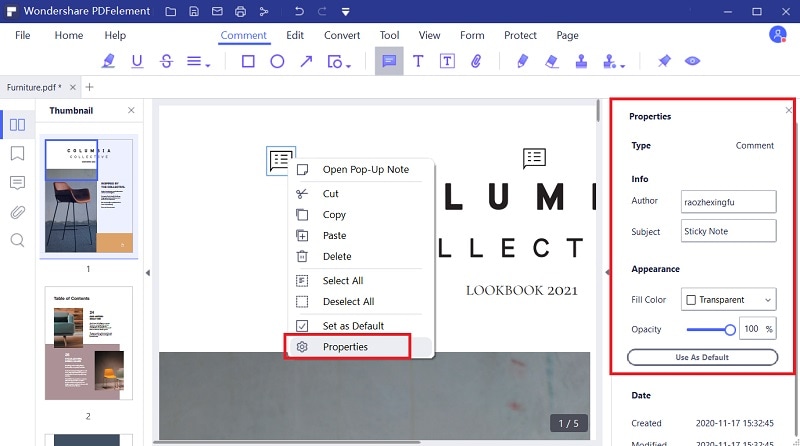Screen dimensions: 800x446
Task: Choose Paste in context menu
Action: point(360,235)
